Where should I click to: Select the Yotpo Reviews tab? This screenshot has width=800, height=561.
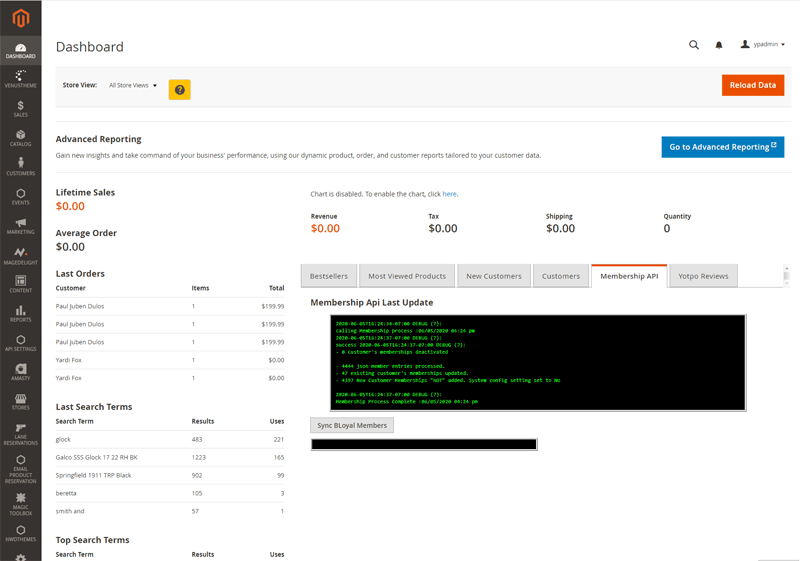coord(703,276)
